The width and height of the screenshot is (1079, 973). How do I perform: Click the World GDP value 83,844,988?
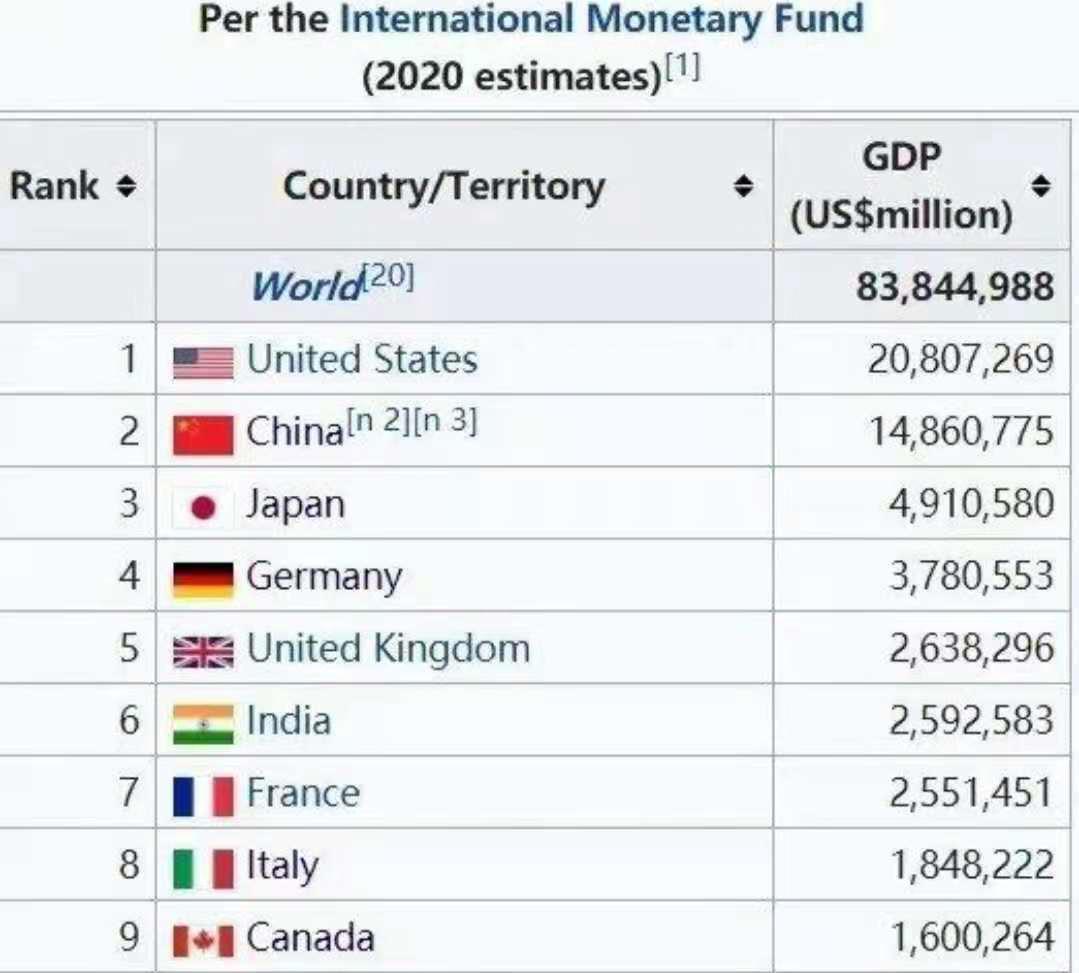coord(954,288)
